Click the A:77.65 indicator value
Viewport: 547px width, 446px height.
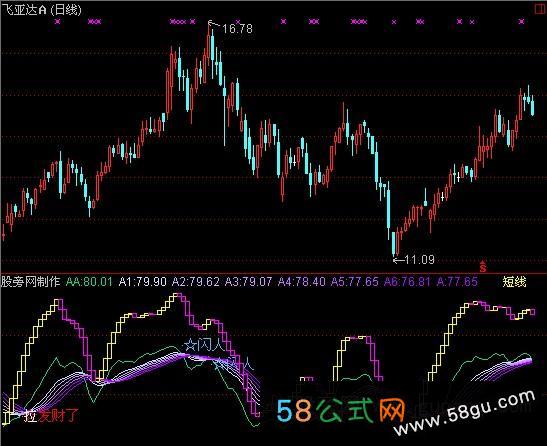click(457, 281)
